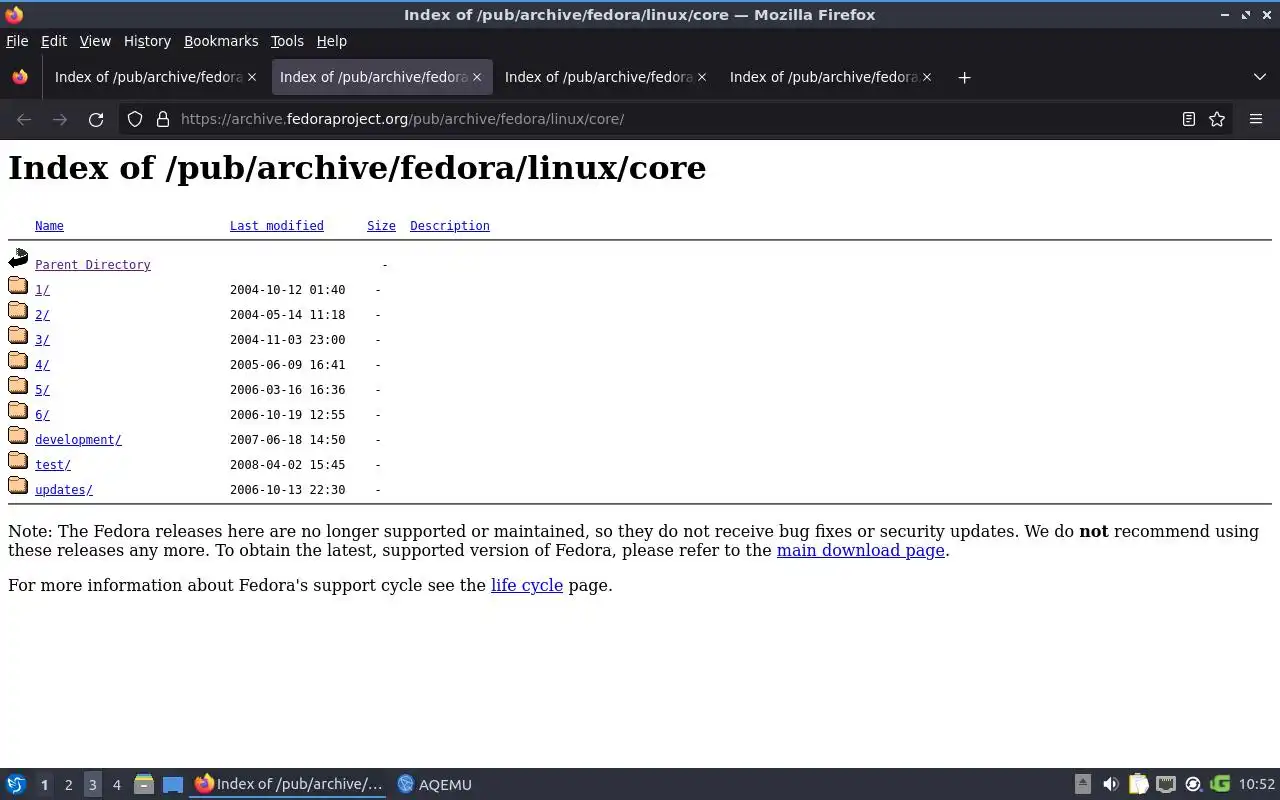The height and width of the screenshot is (800, 1280).
Task: Open the 4/ directory link
Action: coord(42,365)
